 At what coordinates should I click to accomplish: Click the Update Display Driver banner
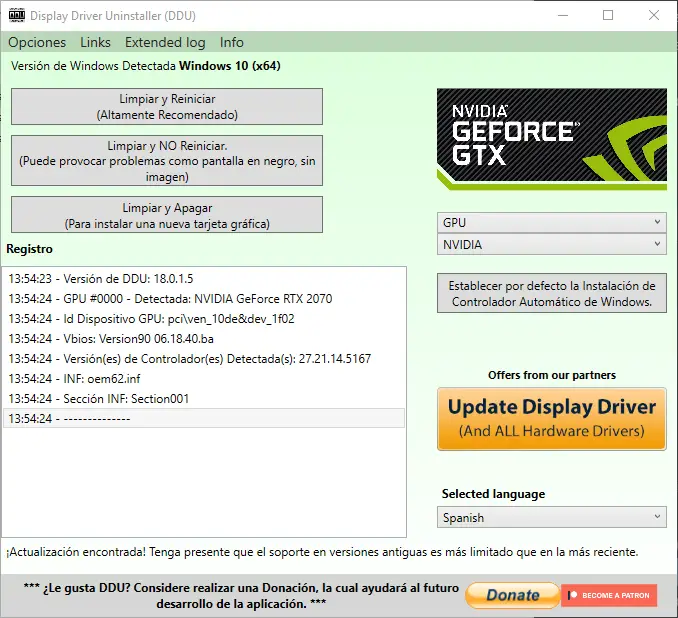[x=552, y=419]
